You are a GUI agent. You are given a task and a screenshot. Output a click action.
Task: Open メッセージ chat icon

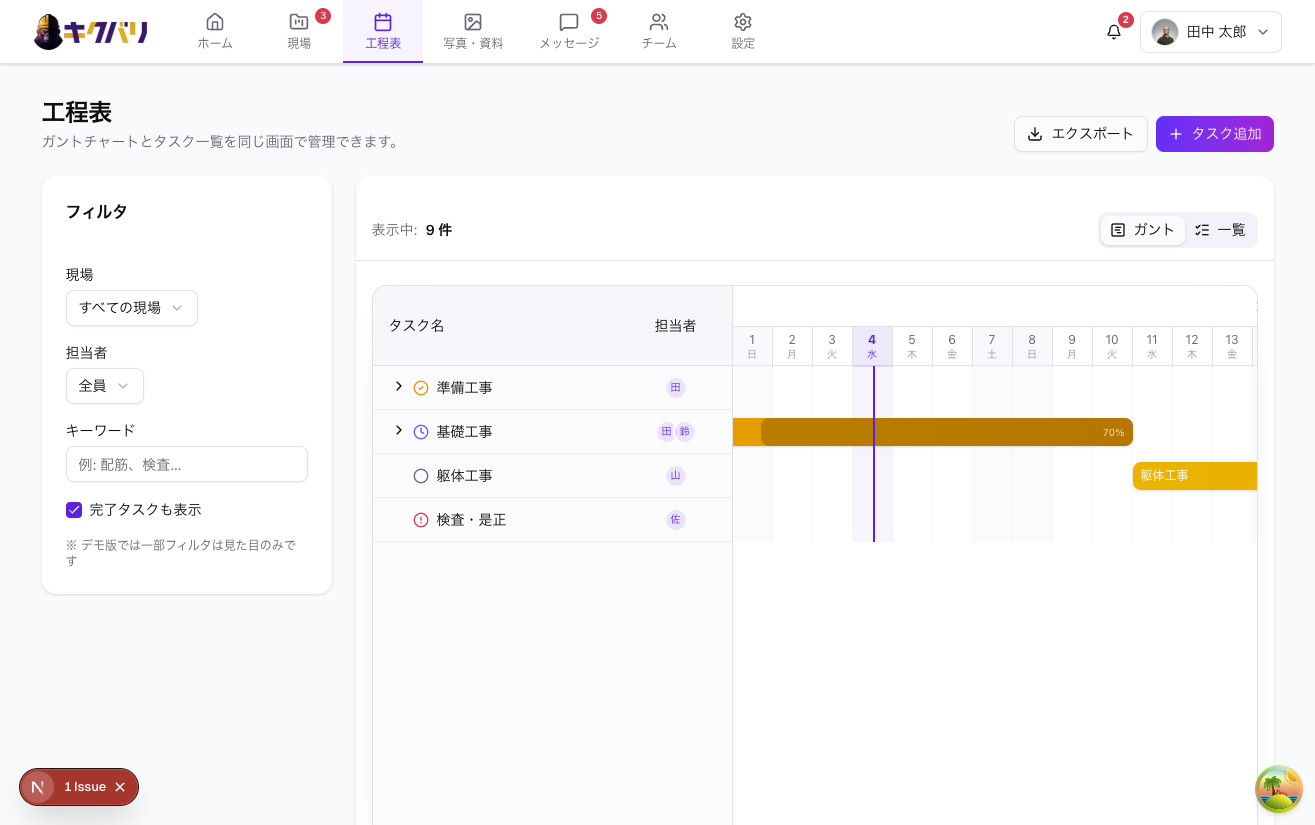click(x=569, y=22)
